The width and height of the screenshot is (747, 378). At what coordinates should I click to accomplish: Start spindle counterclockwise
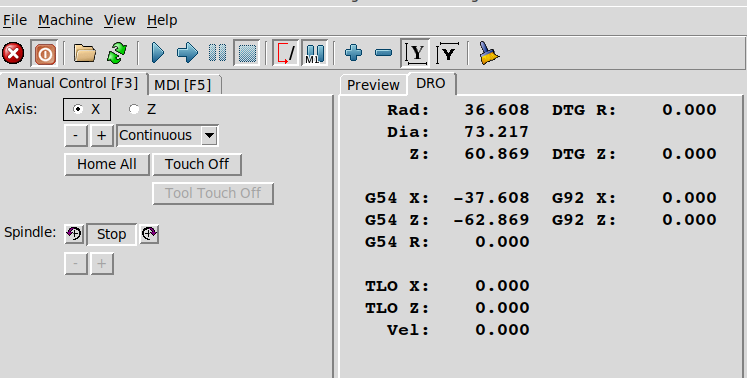(74, 234)
